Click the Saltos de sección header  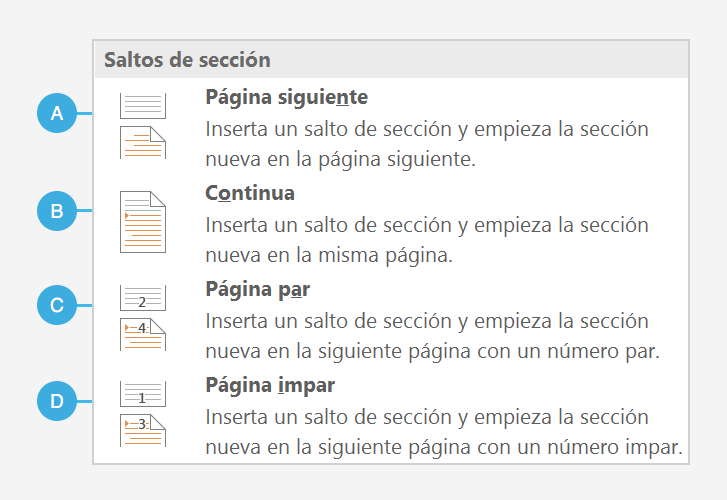187,60
